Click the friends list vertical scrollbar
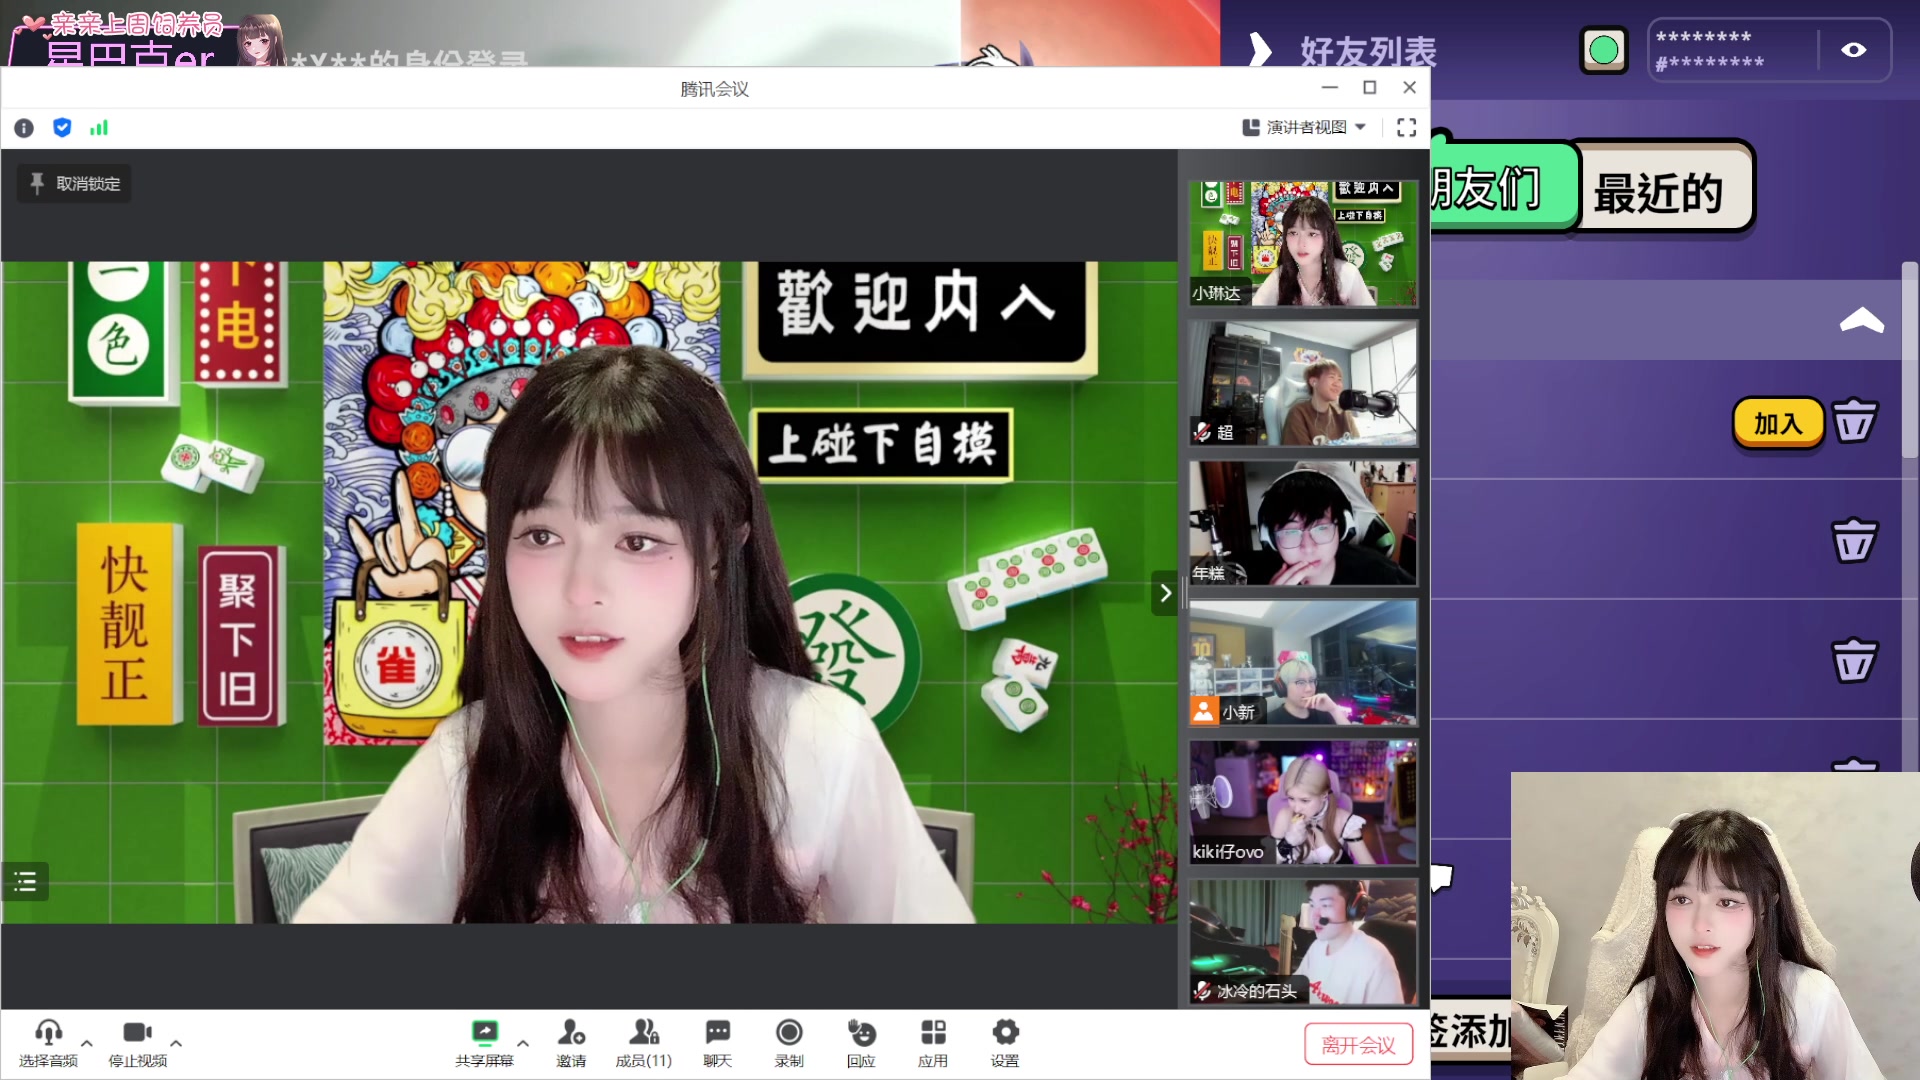 point(1909,360)
